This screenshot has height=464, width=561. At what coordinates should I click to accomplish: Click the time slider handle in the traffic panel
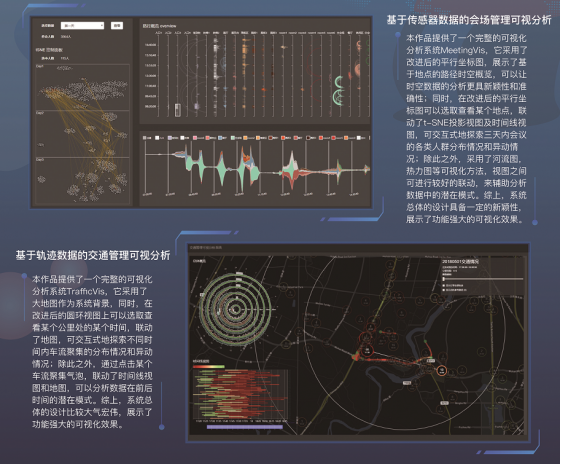[444, 279]
